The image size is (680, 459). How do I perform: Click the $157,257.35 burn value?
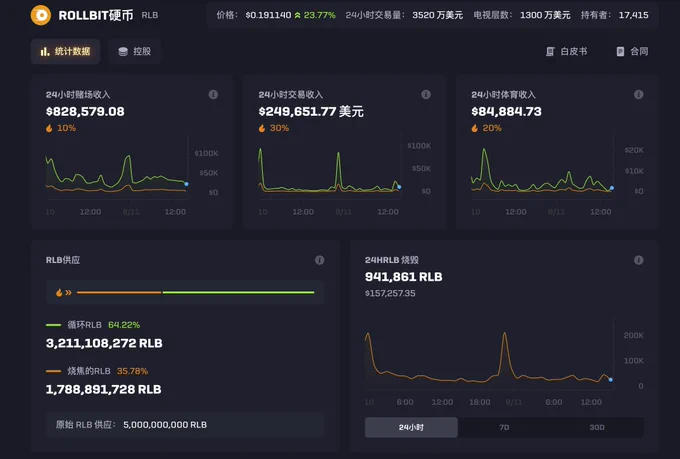tap(390, 293)
